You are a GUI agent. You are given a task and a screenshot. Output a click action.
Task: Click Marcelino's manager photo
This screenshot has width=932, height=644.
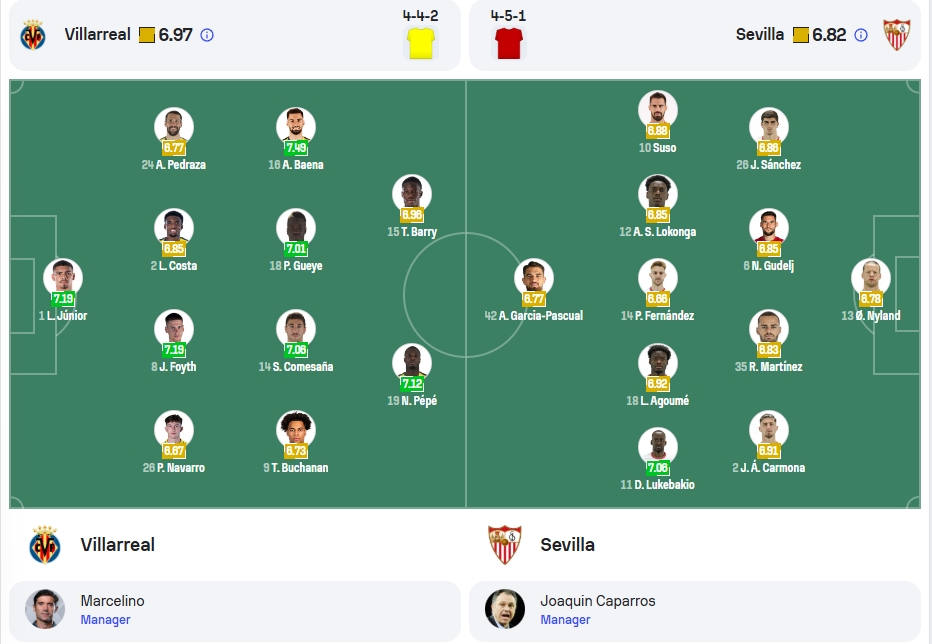pyautogui.click(x=45, y=610)
